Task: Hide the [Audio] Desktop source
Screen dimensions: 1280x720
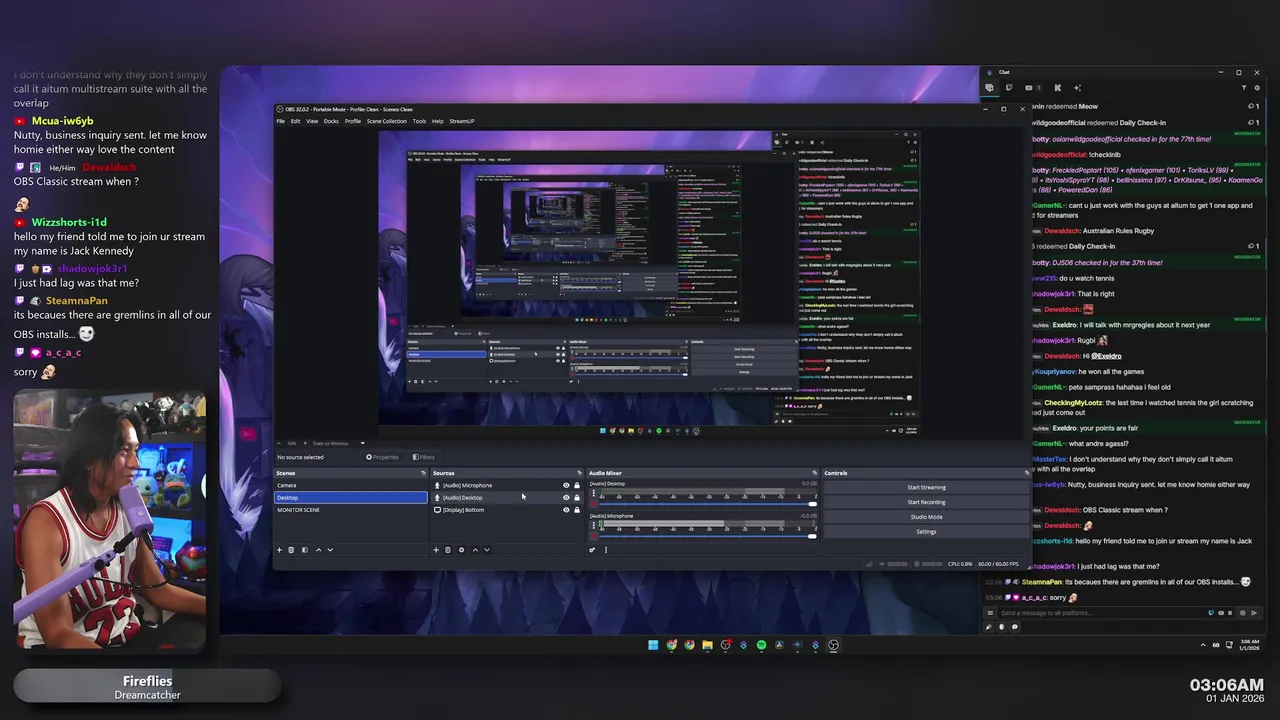Action: point(566,497)
